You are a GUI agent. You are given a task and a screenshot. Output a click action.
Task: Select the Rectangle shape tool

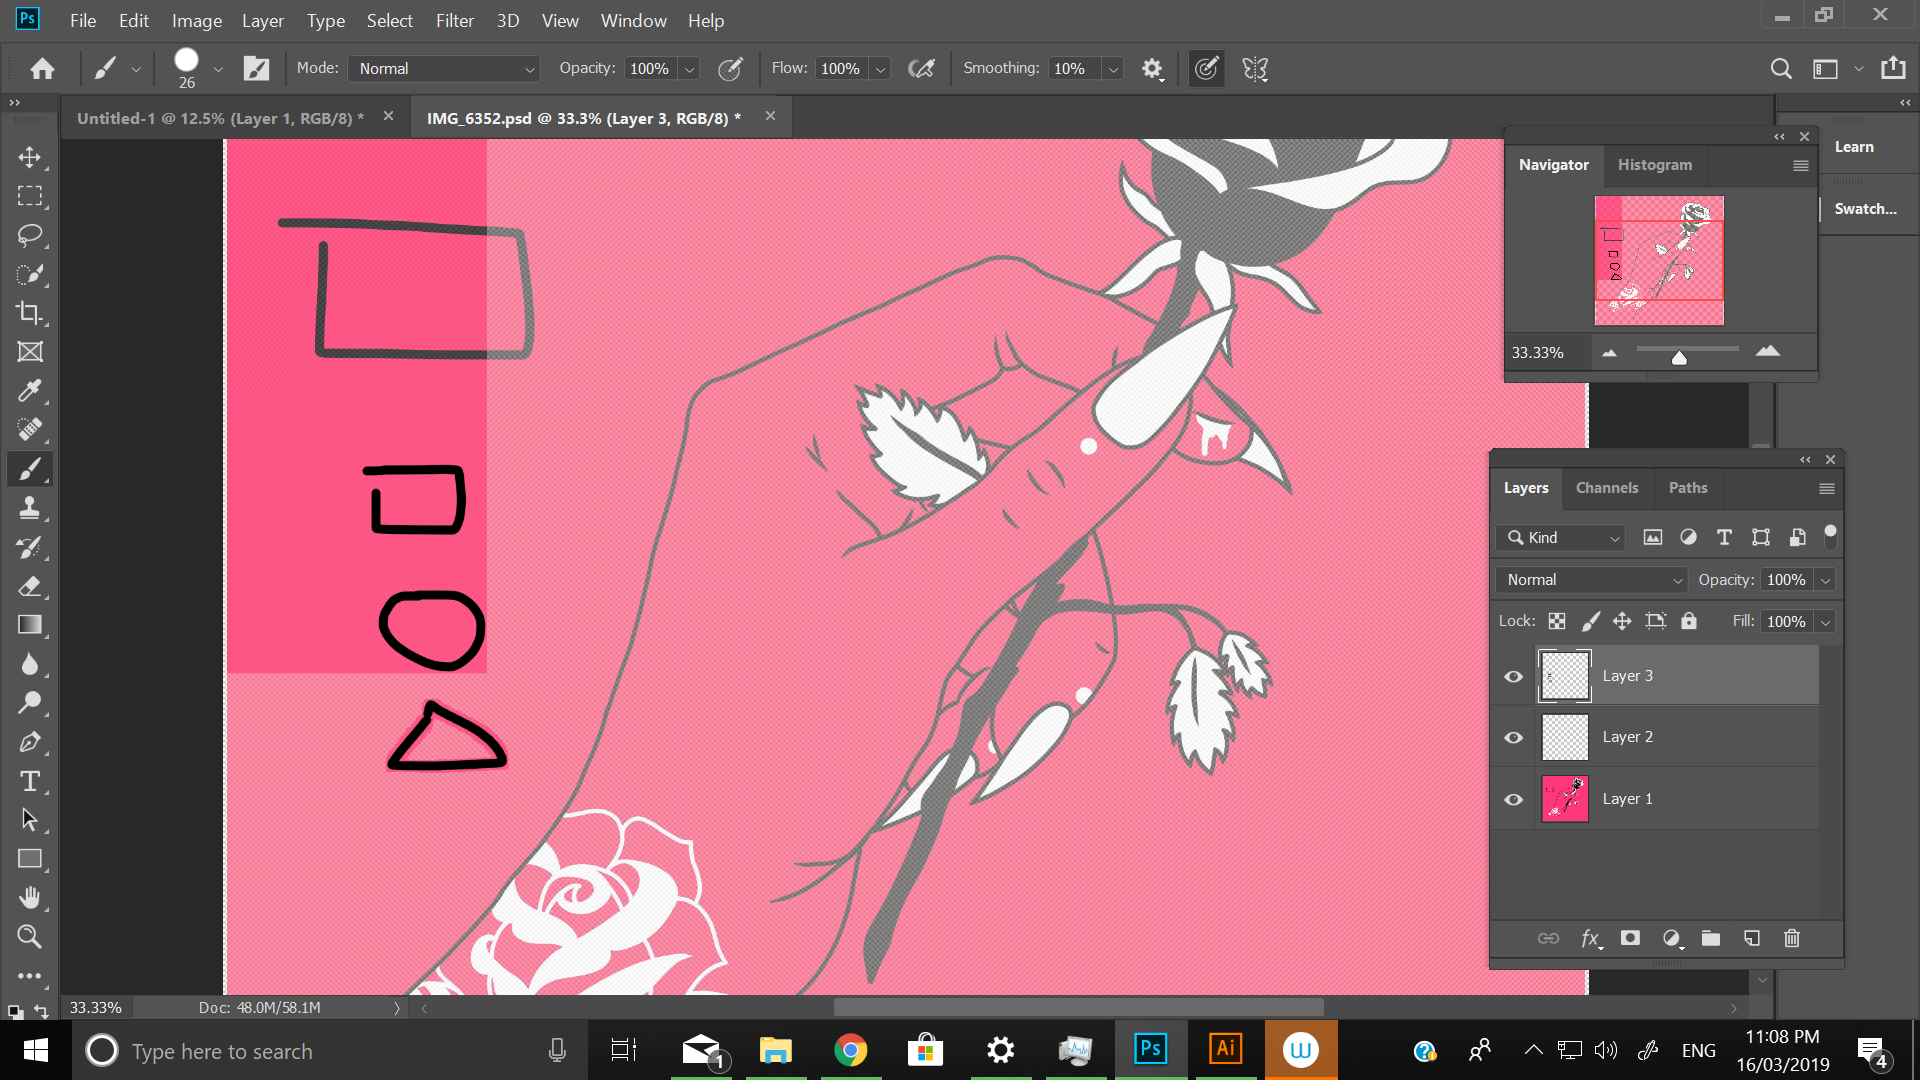coord(30,859)
